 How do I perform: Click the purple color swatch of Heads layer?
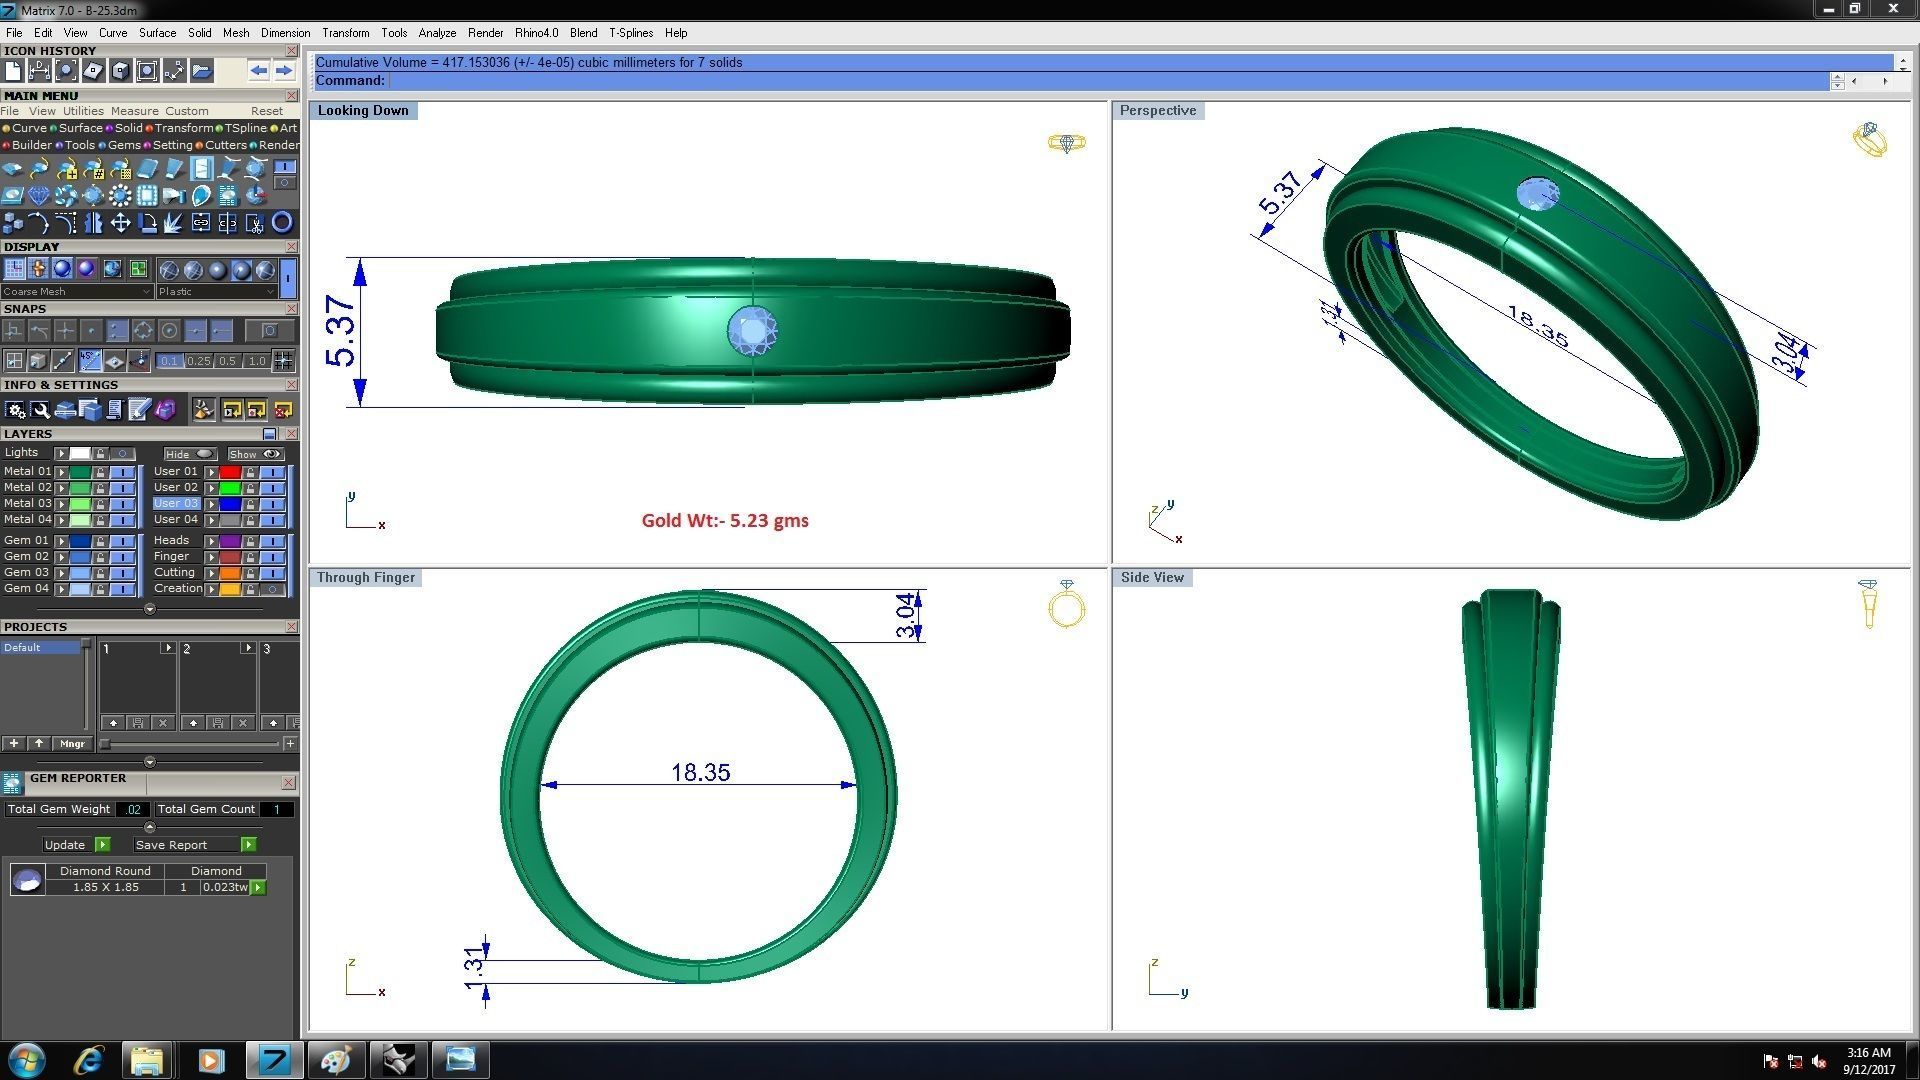(x=230, y=541)
